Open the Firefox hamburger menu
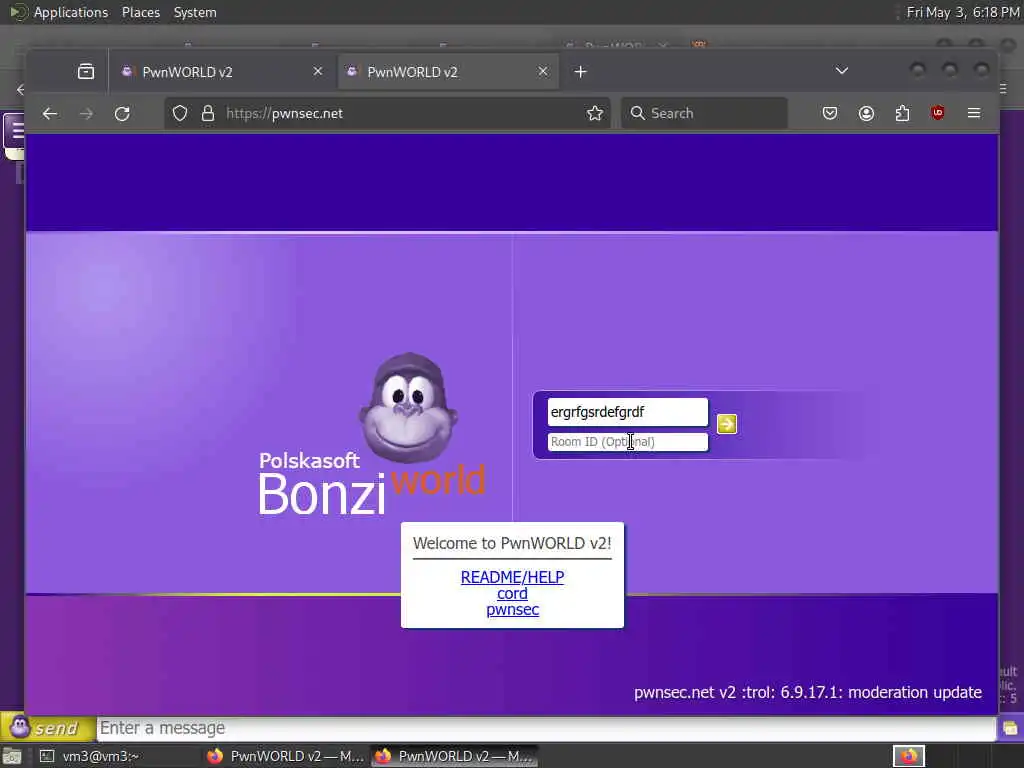1024x768 pixels. pyautogui.click(x=974, y=114)
